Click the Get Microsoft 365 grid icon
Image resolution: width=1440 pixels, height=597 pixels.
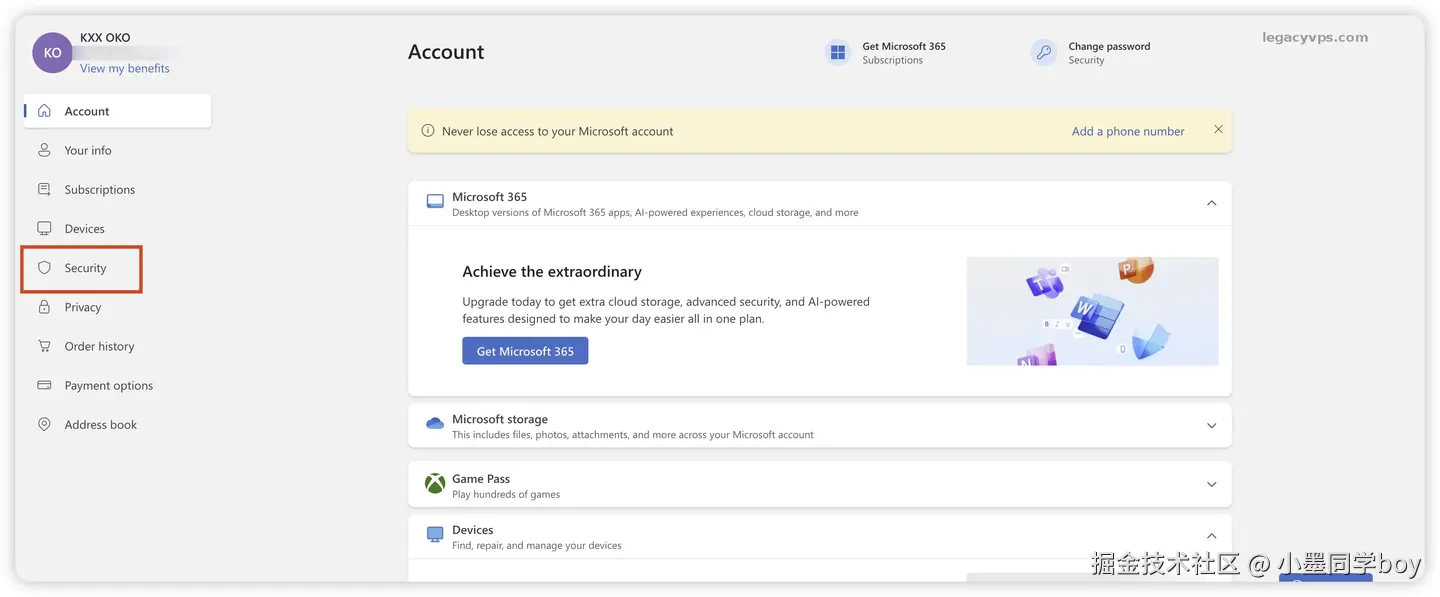pyautogui.click(x=837, y=53)
